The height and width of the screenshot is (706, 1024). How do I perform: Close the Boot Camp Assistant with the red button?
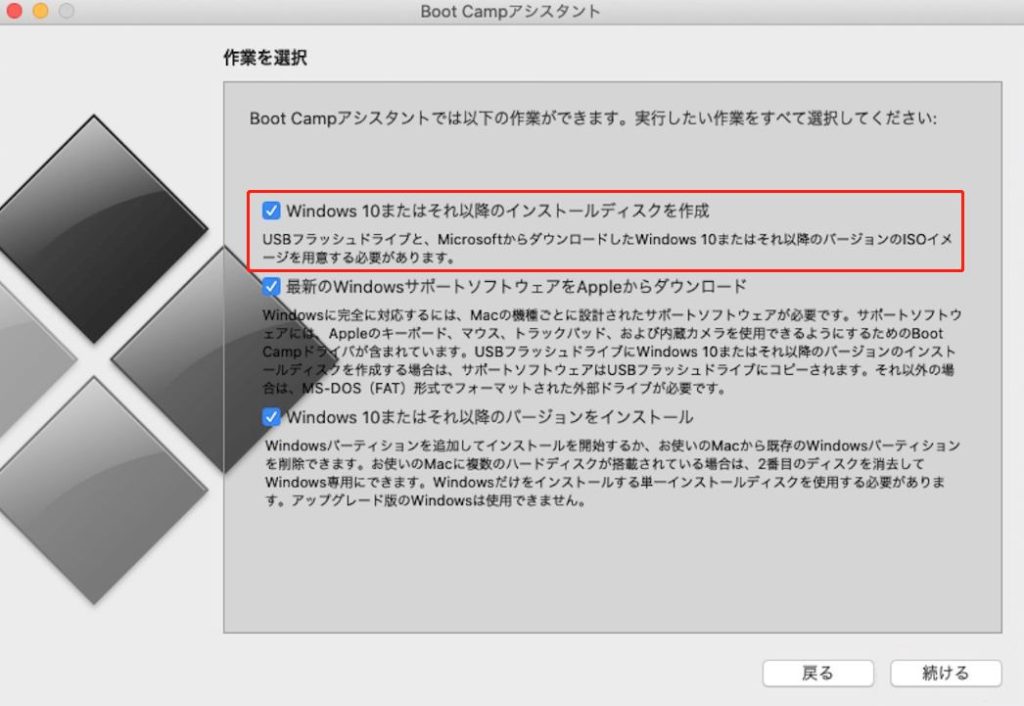pos(14,12)
